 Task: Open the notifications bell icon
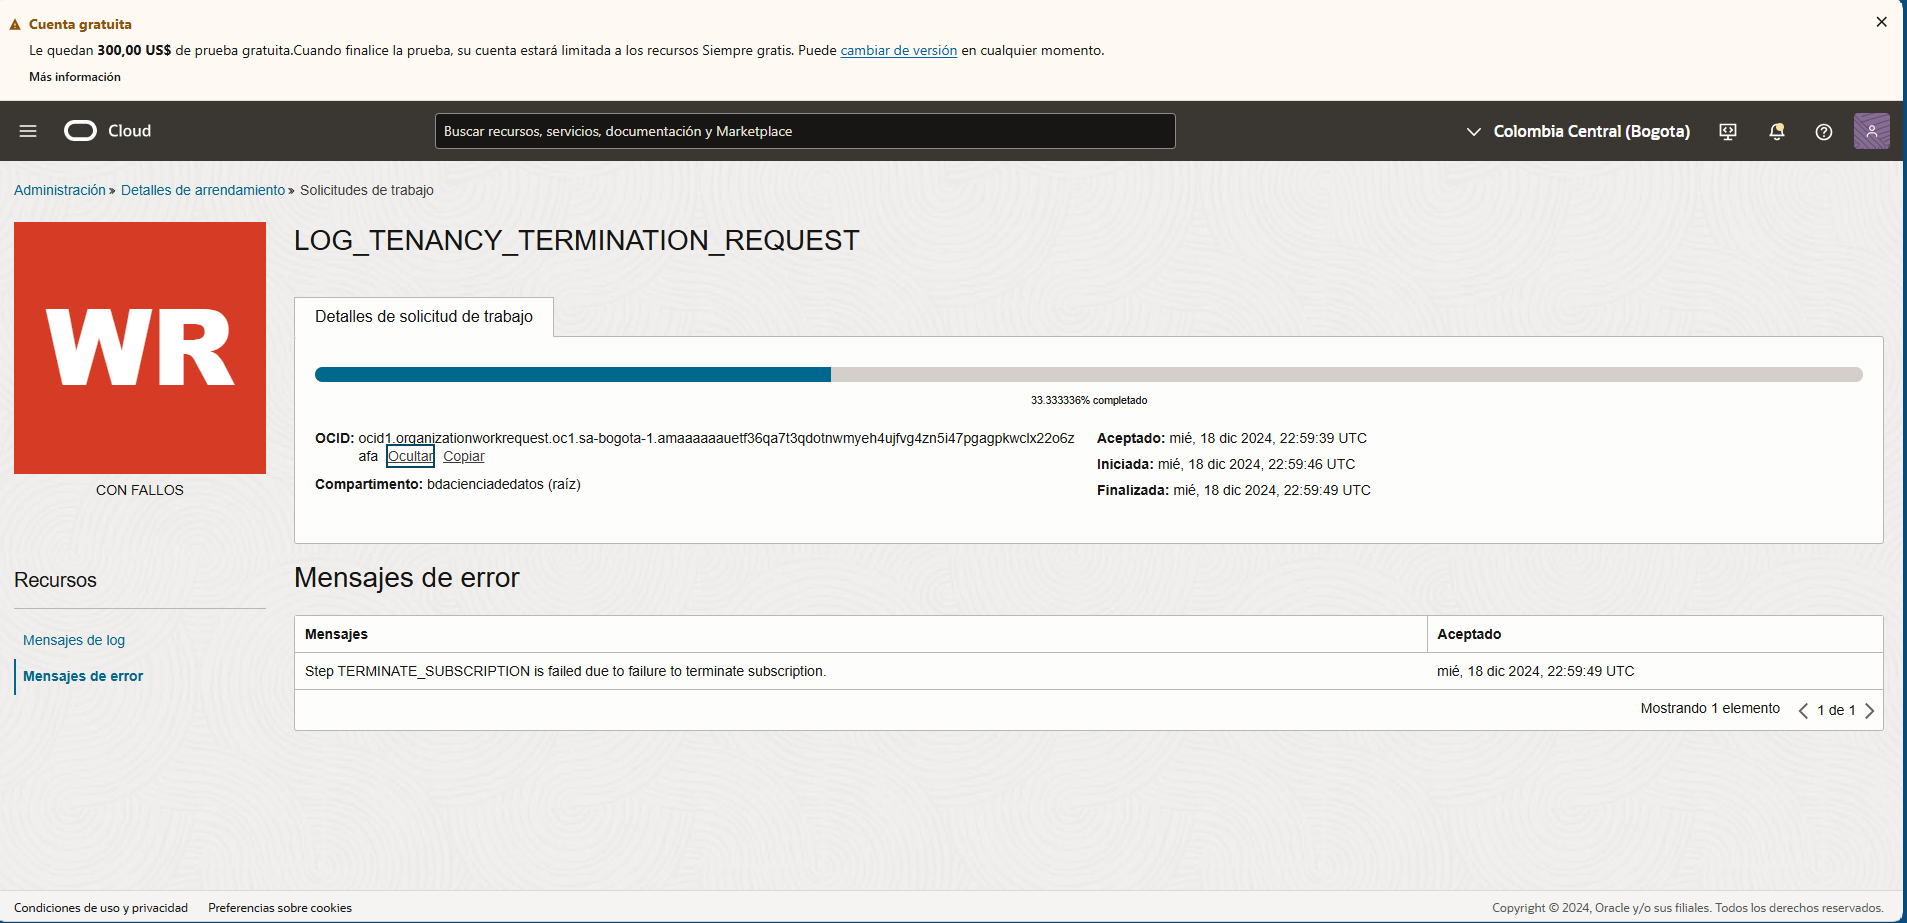1777,132
